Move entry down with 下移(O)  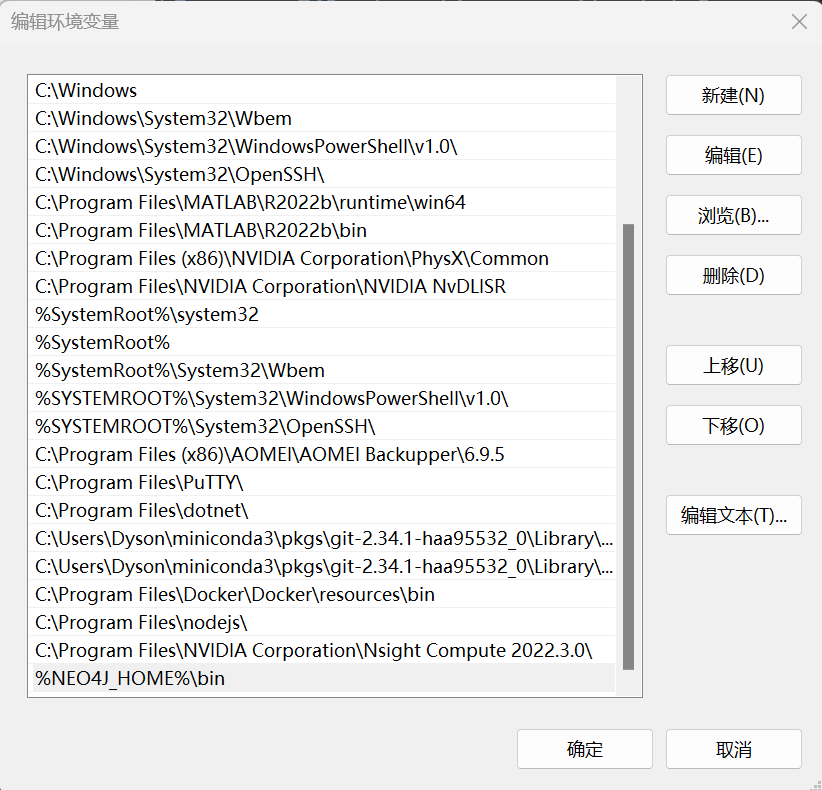pos(733,425)
